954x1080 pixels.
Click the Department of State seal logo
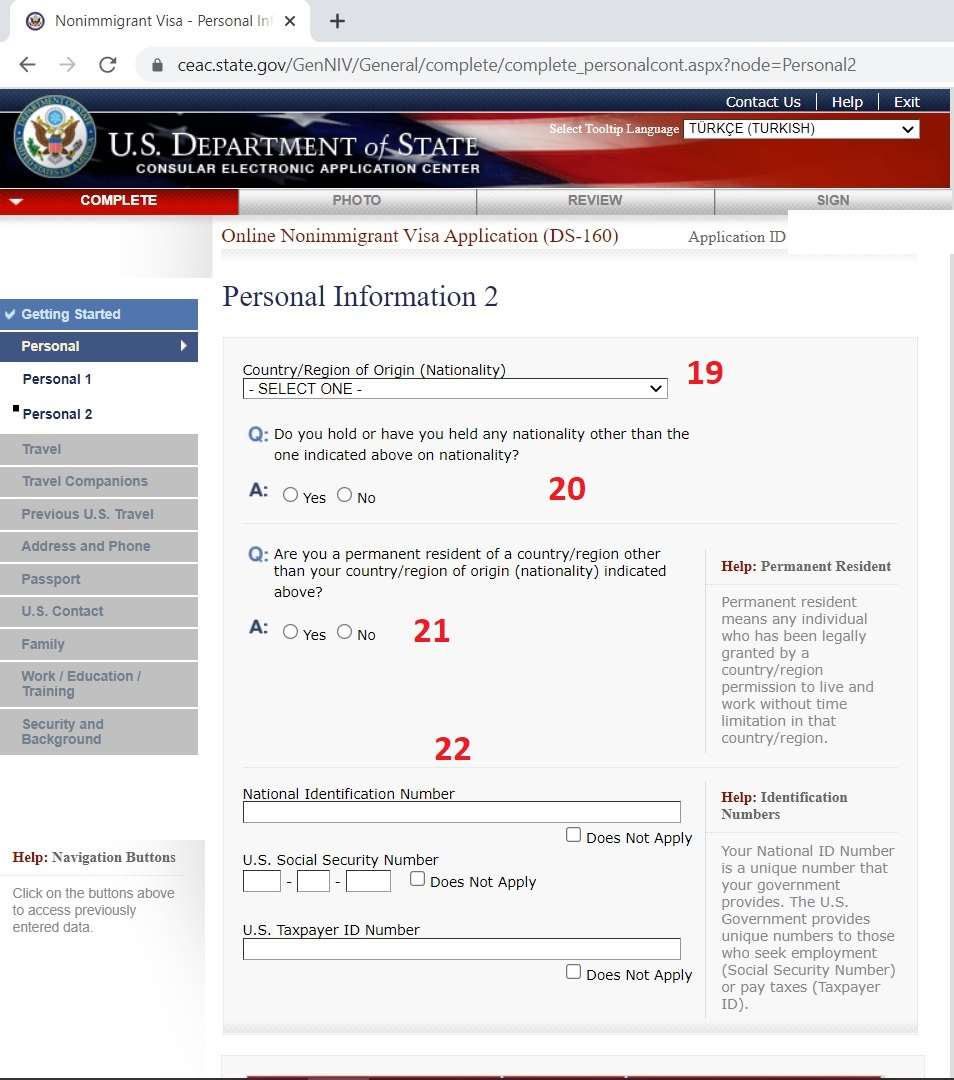click(x=54, y=136)
